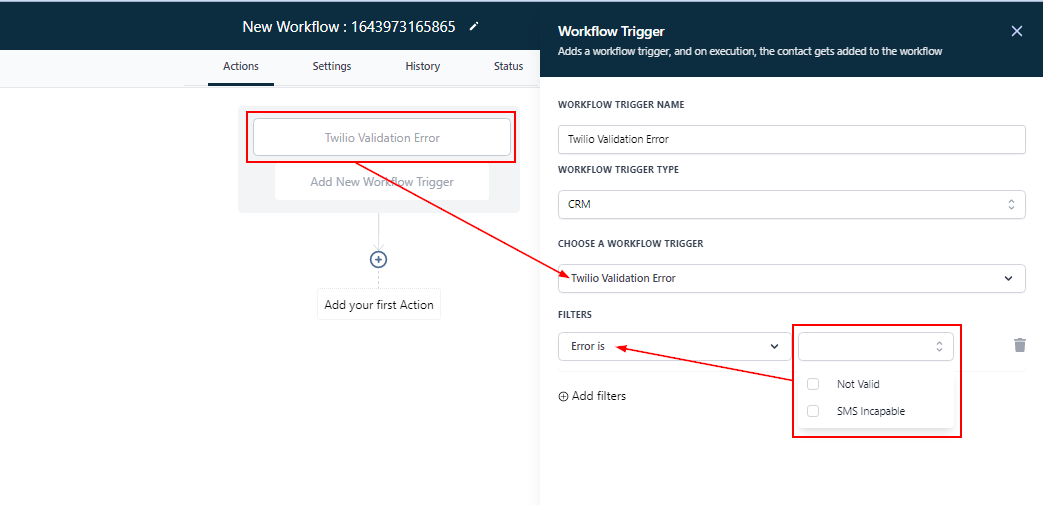Click Add filters
Image resolution: width=1043 pixels, height=505 pixels.
click(592, 396)
